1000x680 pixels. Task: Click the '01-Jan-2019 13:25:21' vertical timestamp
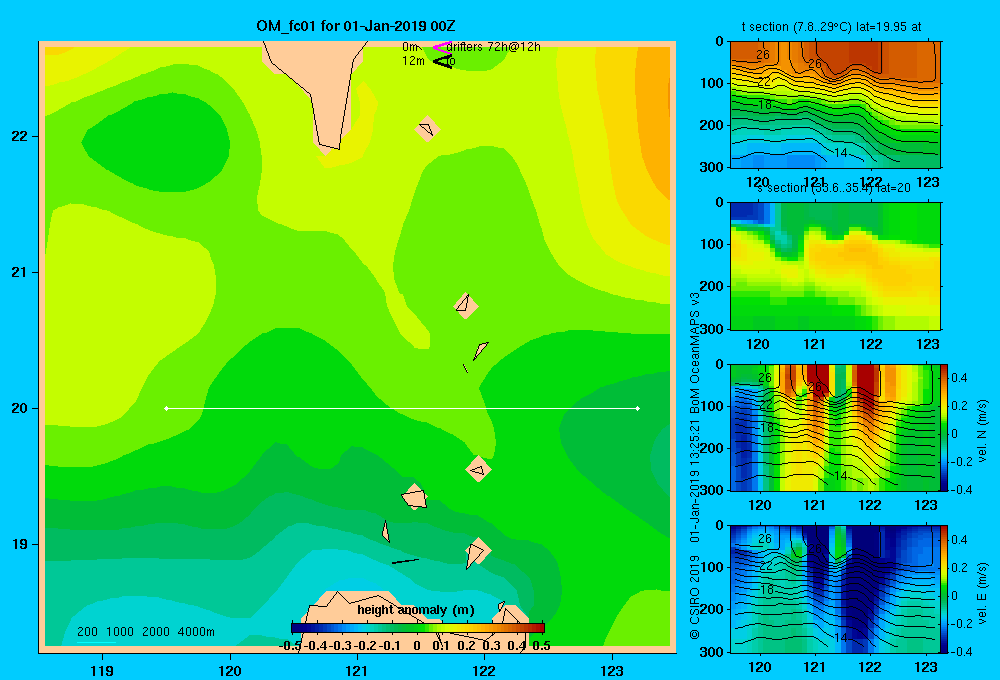tap(695, 480)
